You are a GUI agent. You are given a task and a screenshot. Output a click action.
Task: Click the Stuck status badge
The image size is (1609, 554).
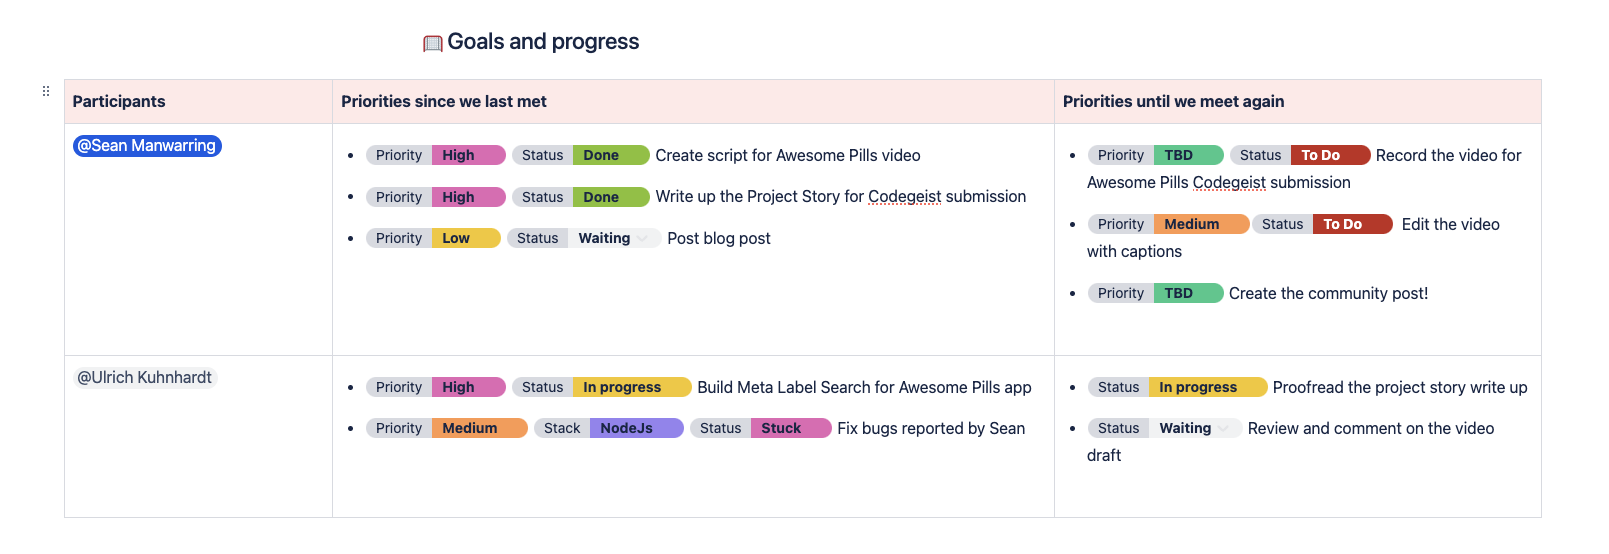pyautogui.click(x=790, y=428)
